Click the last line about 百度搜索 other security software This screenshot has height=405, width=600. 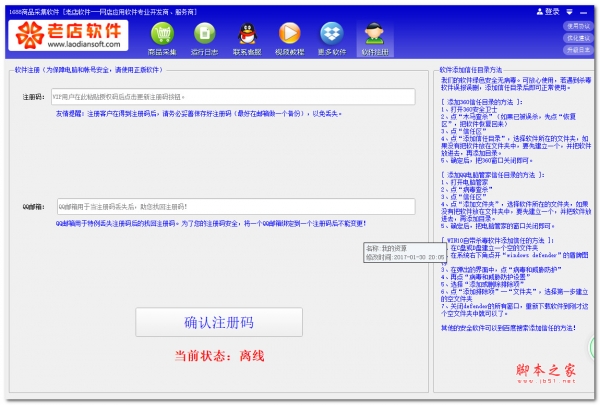(x=508, y=328)
